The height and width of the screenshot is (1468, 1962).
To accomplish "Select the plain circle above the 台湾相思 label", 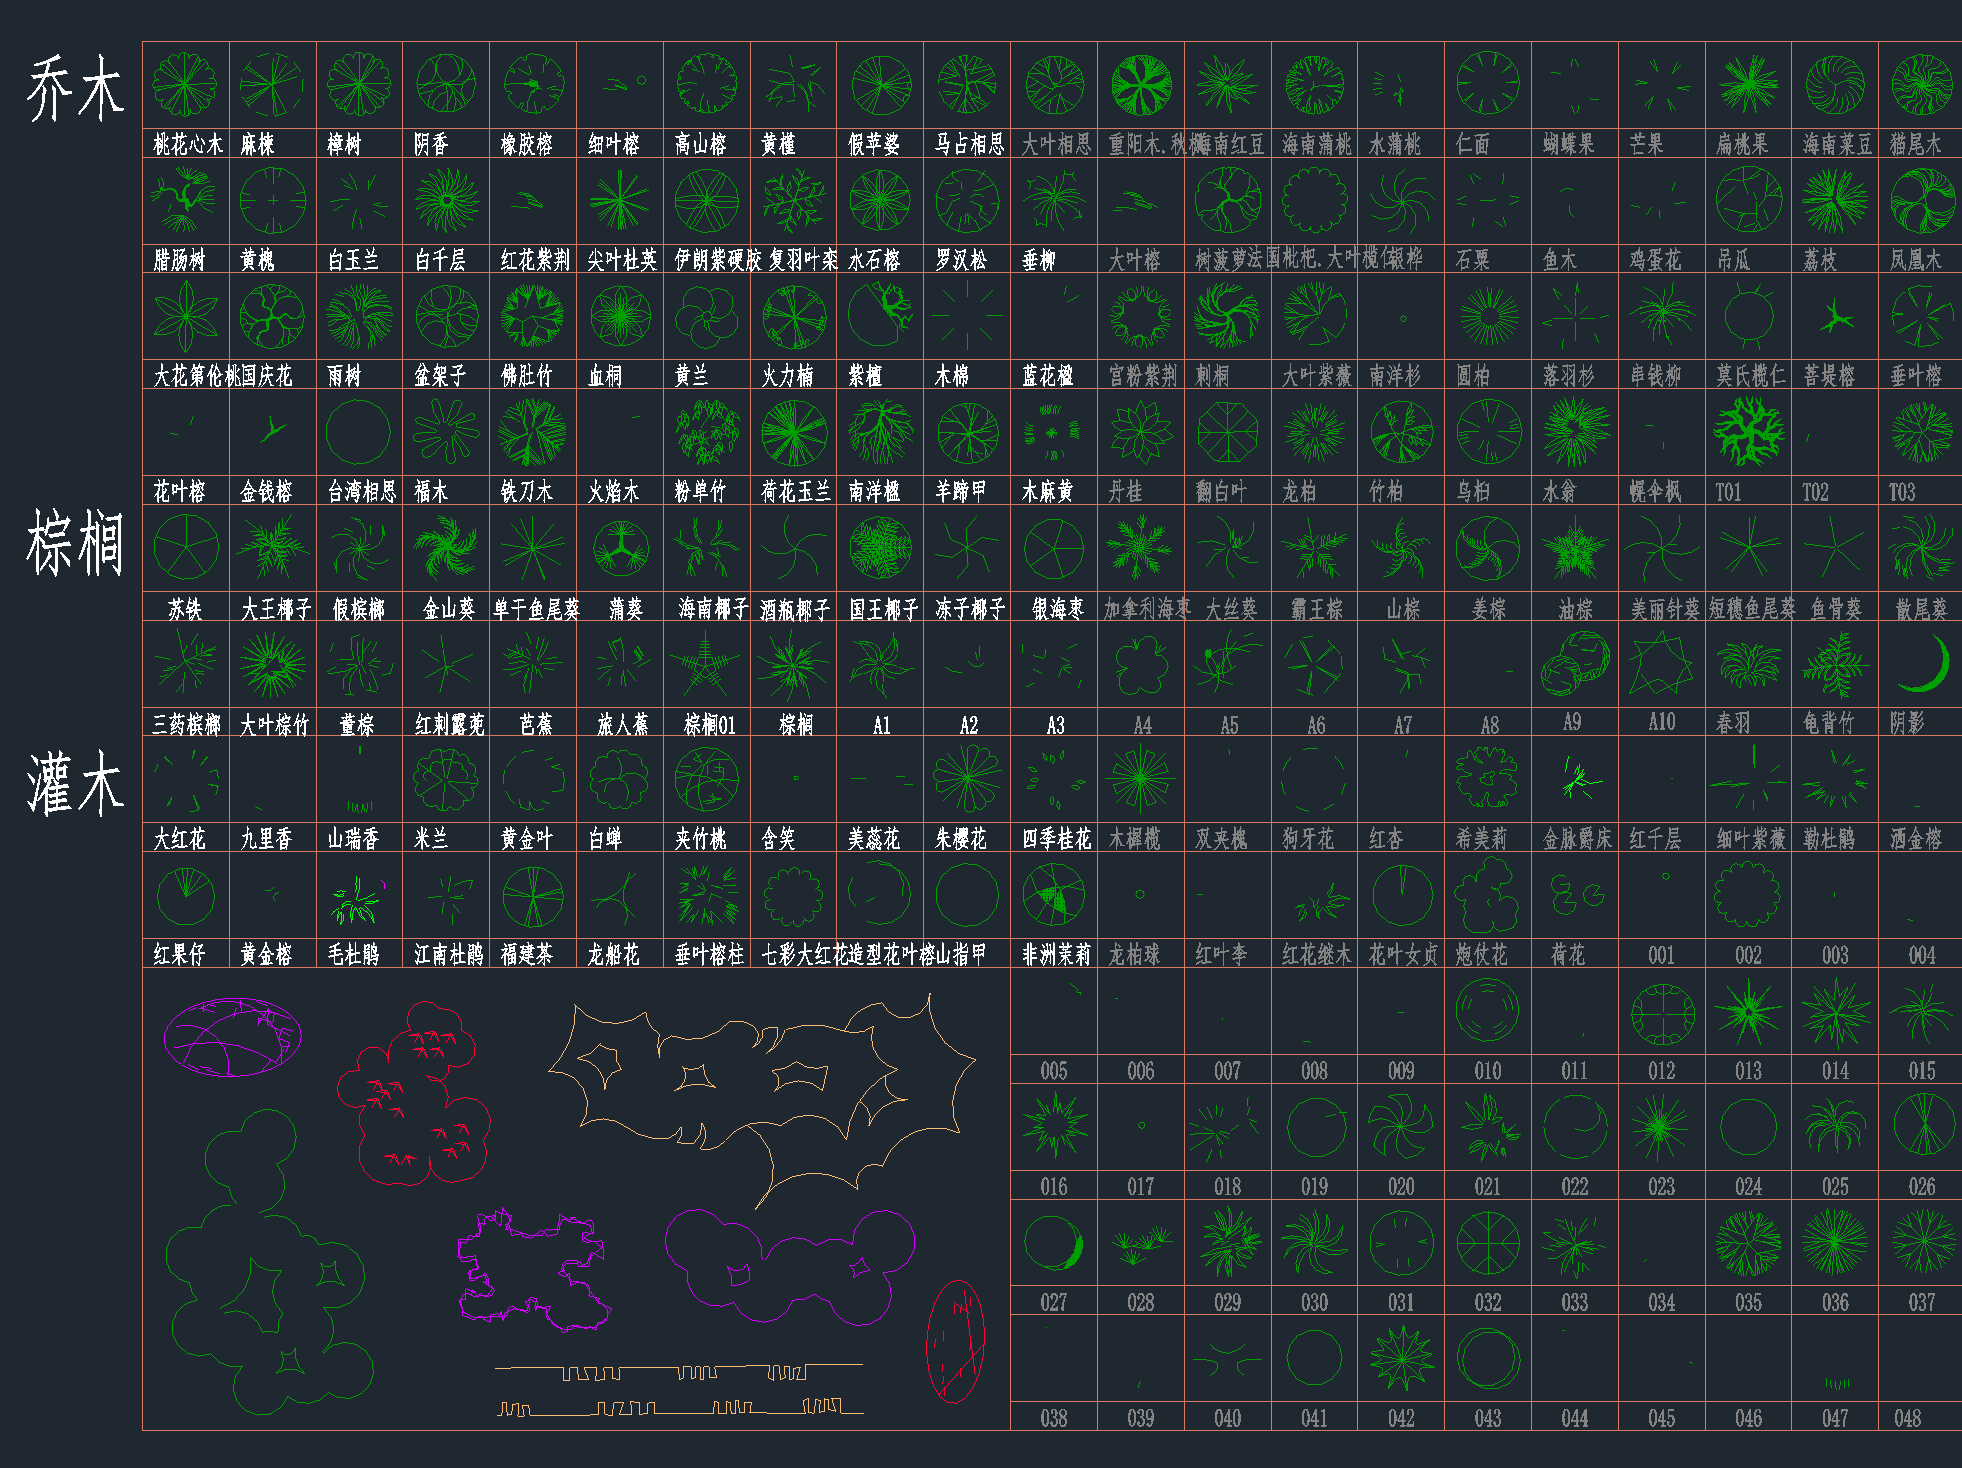I will [x=358, y=432].
